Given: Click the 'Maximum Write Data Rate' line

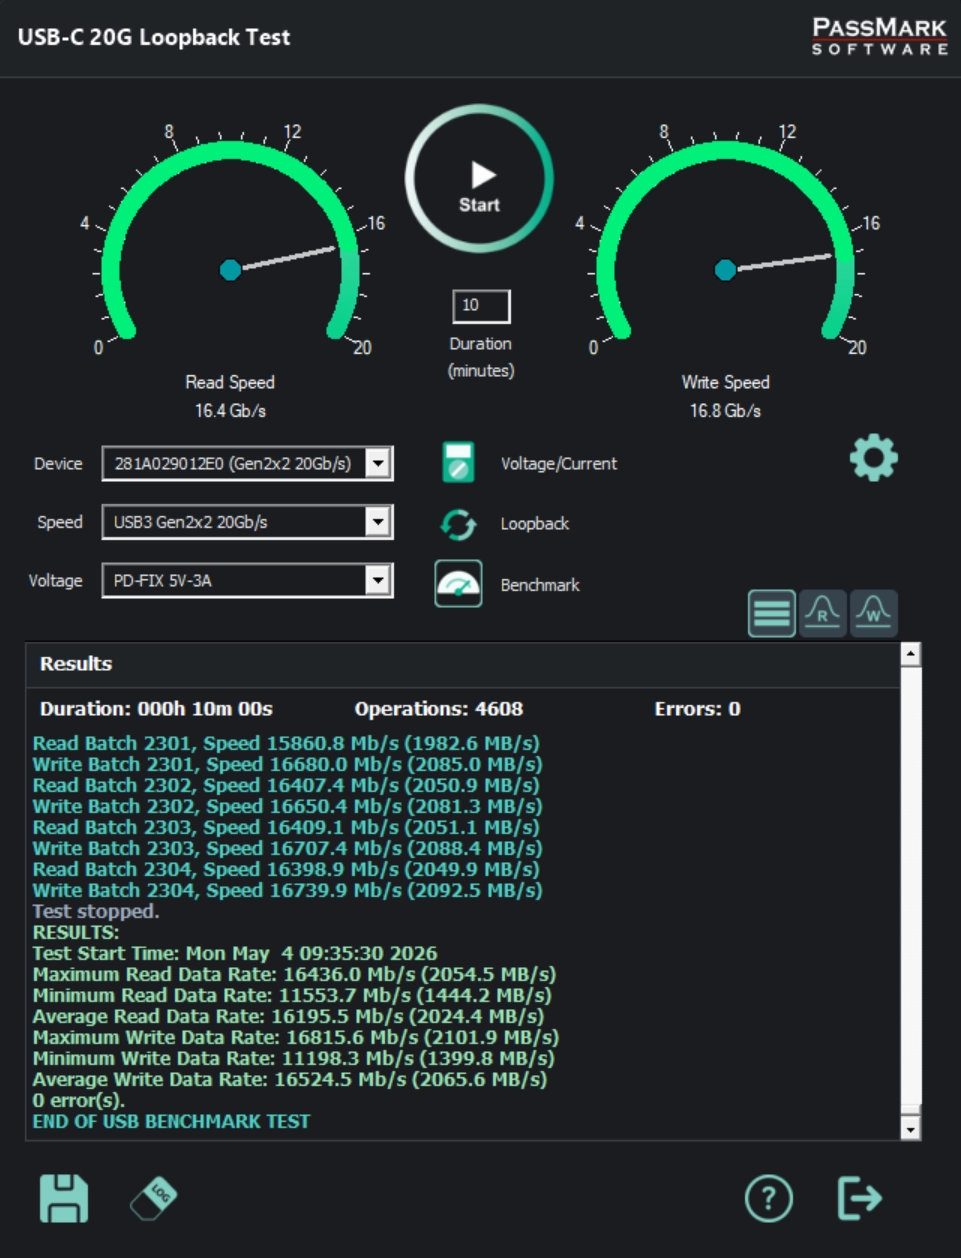Looking at the screenshot, I should [x=296, y=1037].
